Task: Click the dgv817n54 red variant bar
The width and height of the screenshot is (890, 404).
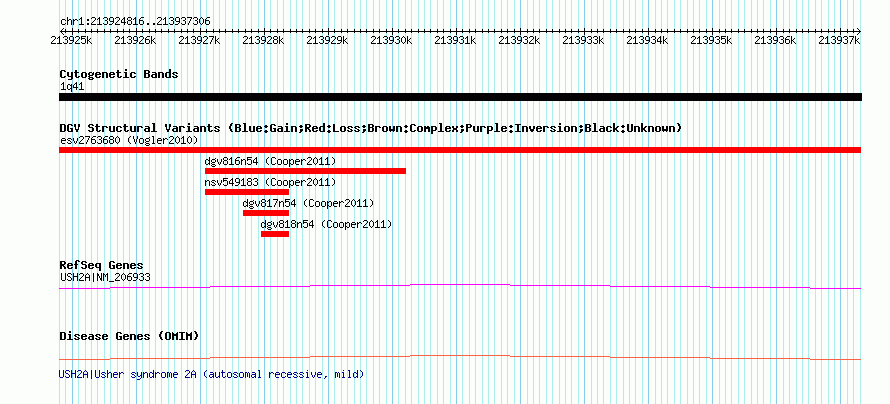Action: pos(266,213)
